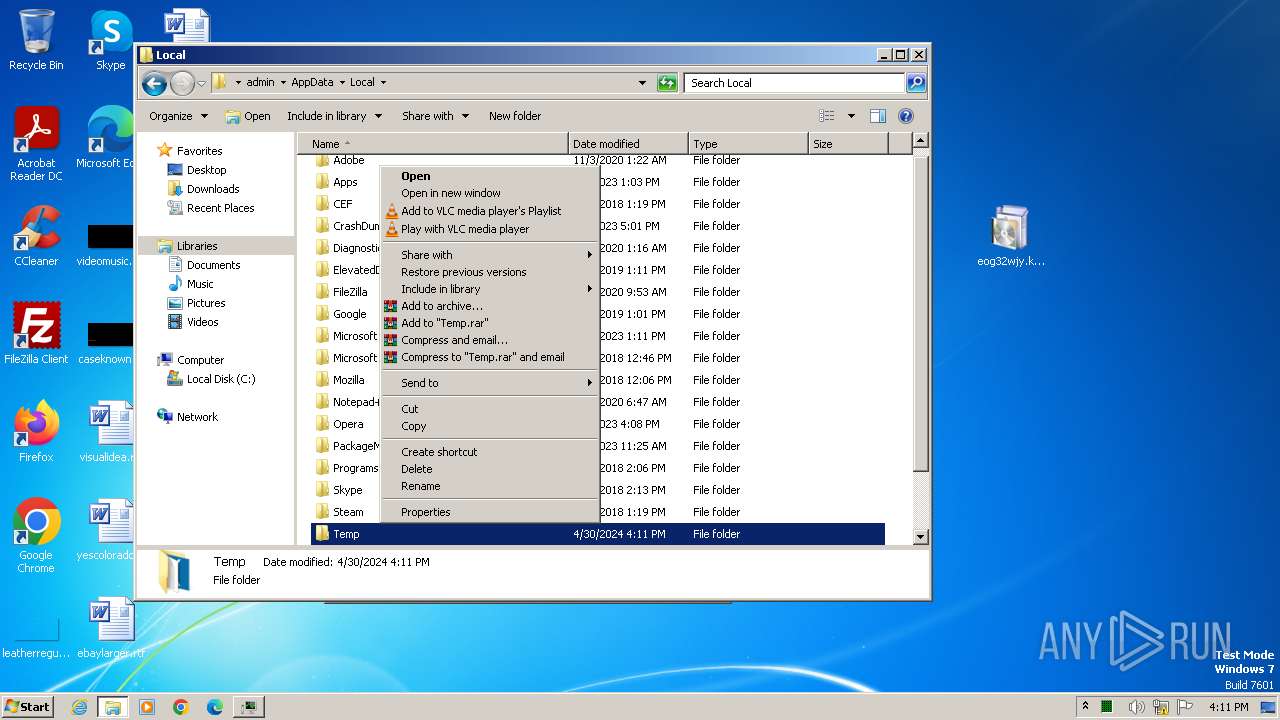
Task: Open Windows Media Player taskbar icon
Action: tap(147, 707)
